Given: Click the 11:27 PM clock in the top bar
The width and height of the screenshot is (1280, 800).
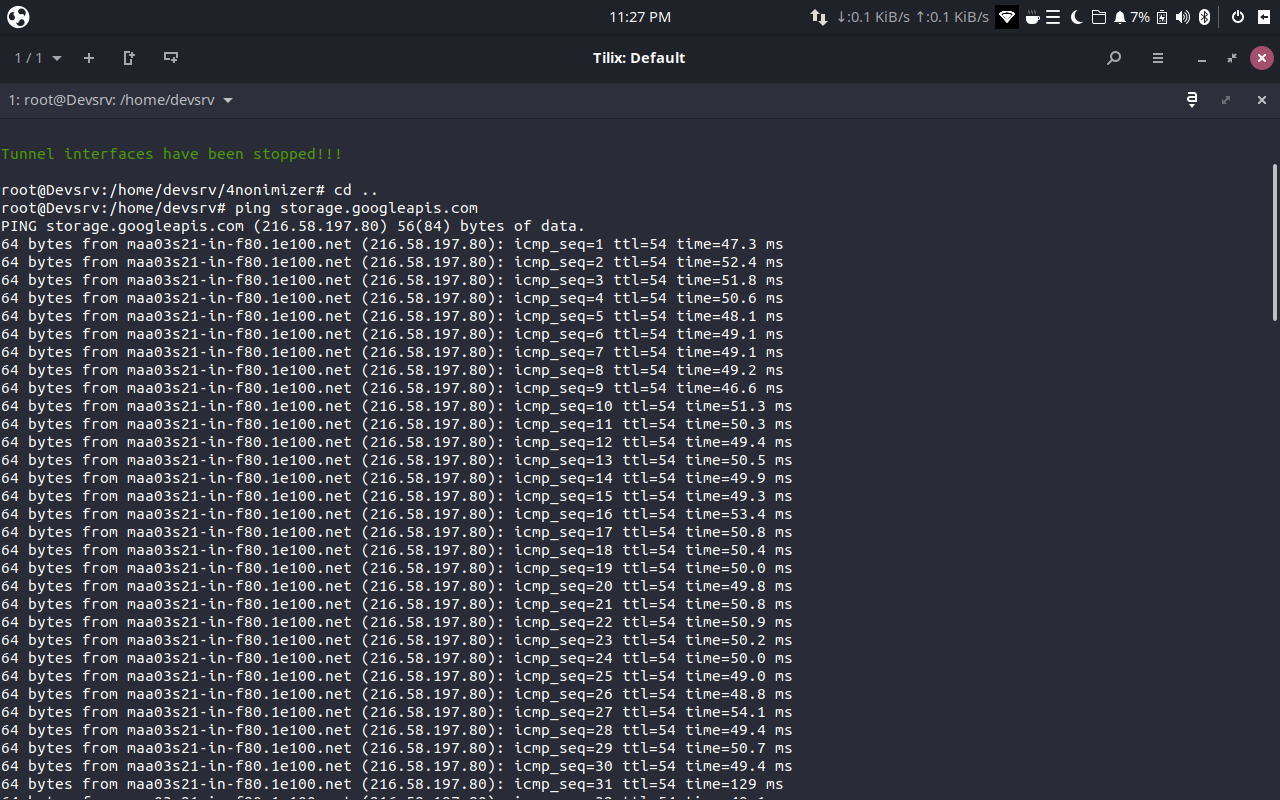Looking at the screenshot, I should pos(639,17).
